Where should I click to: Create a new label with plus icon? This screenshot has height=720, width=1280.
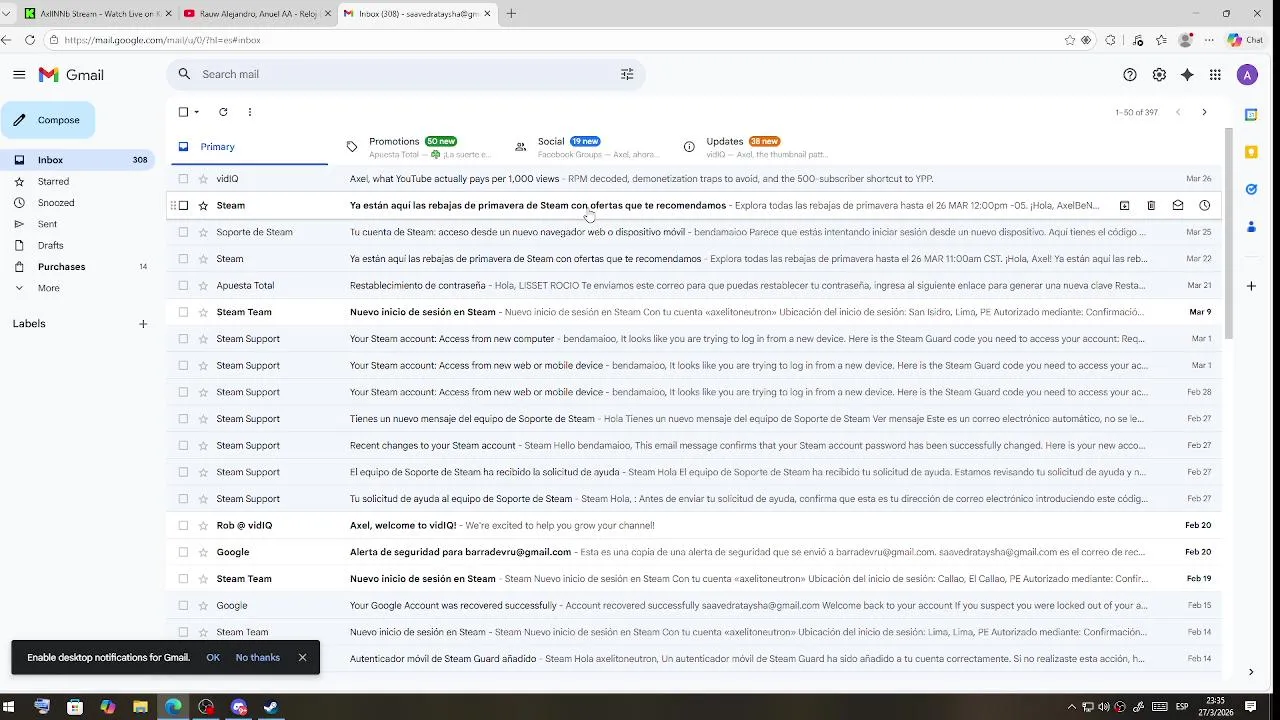click(143, 324)
